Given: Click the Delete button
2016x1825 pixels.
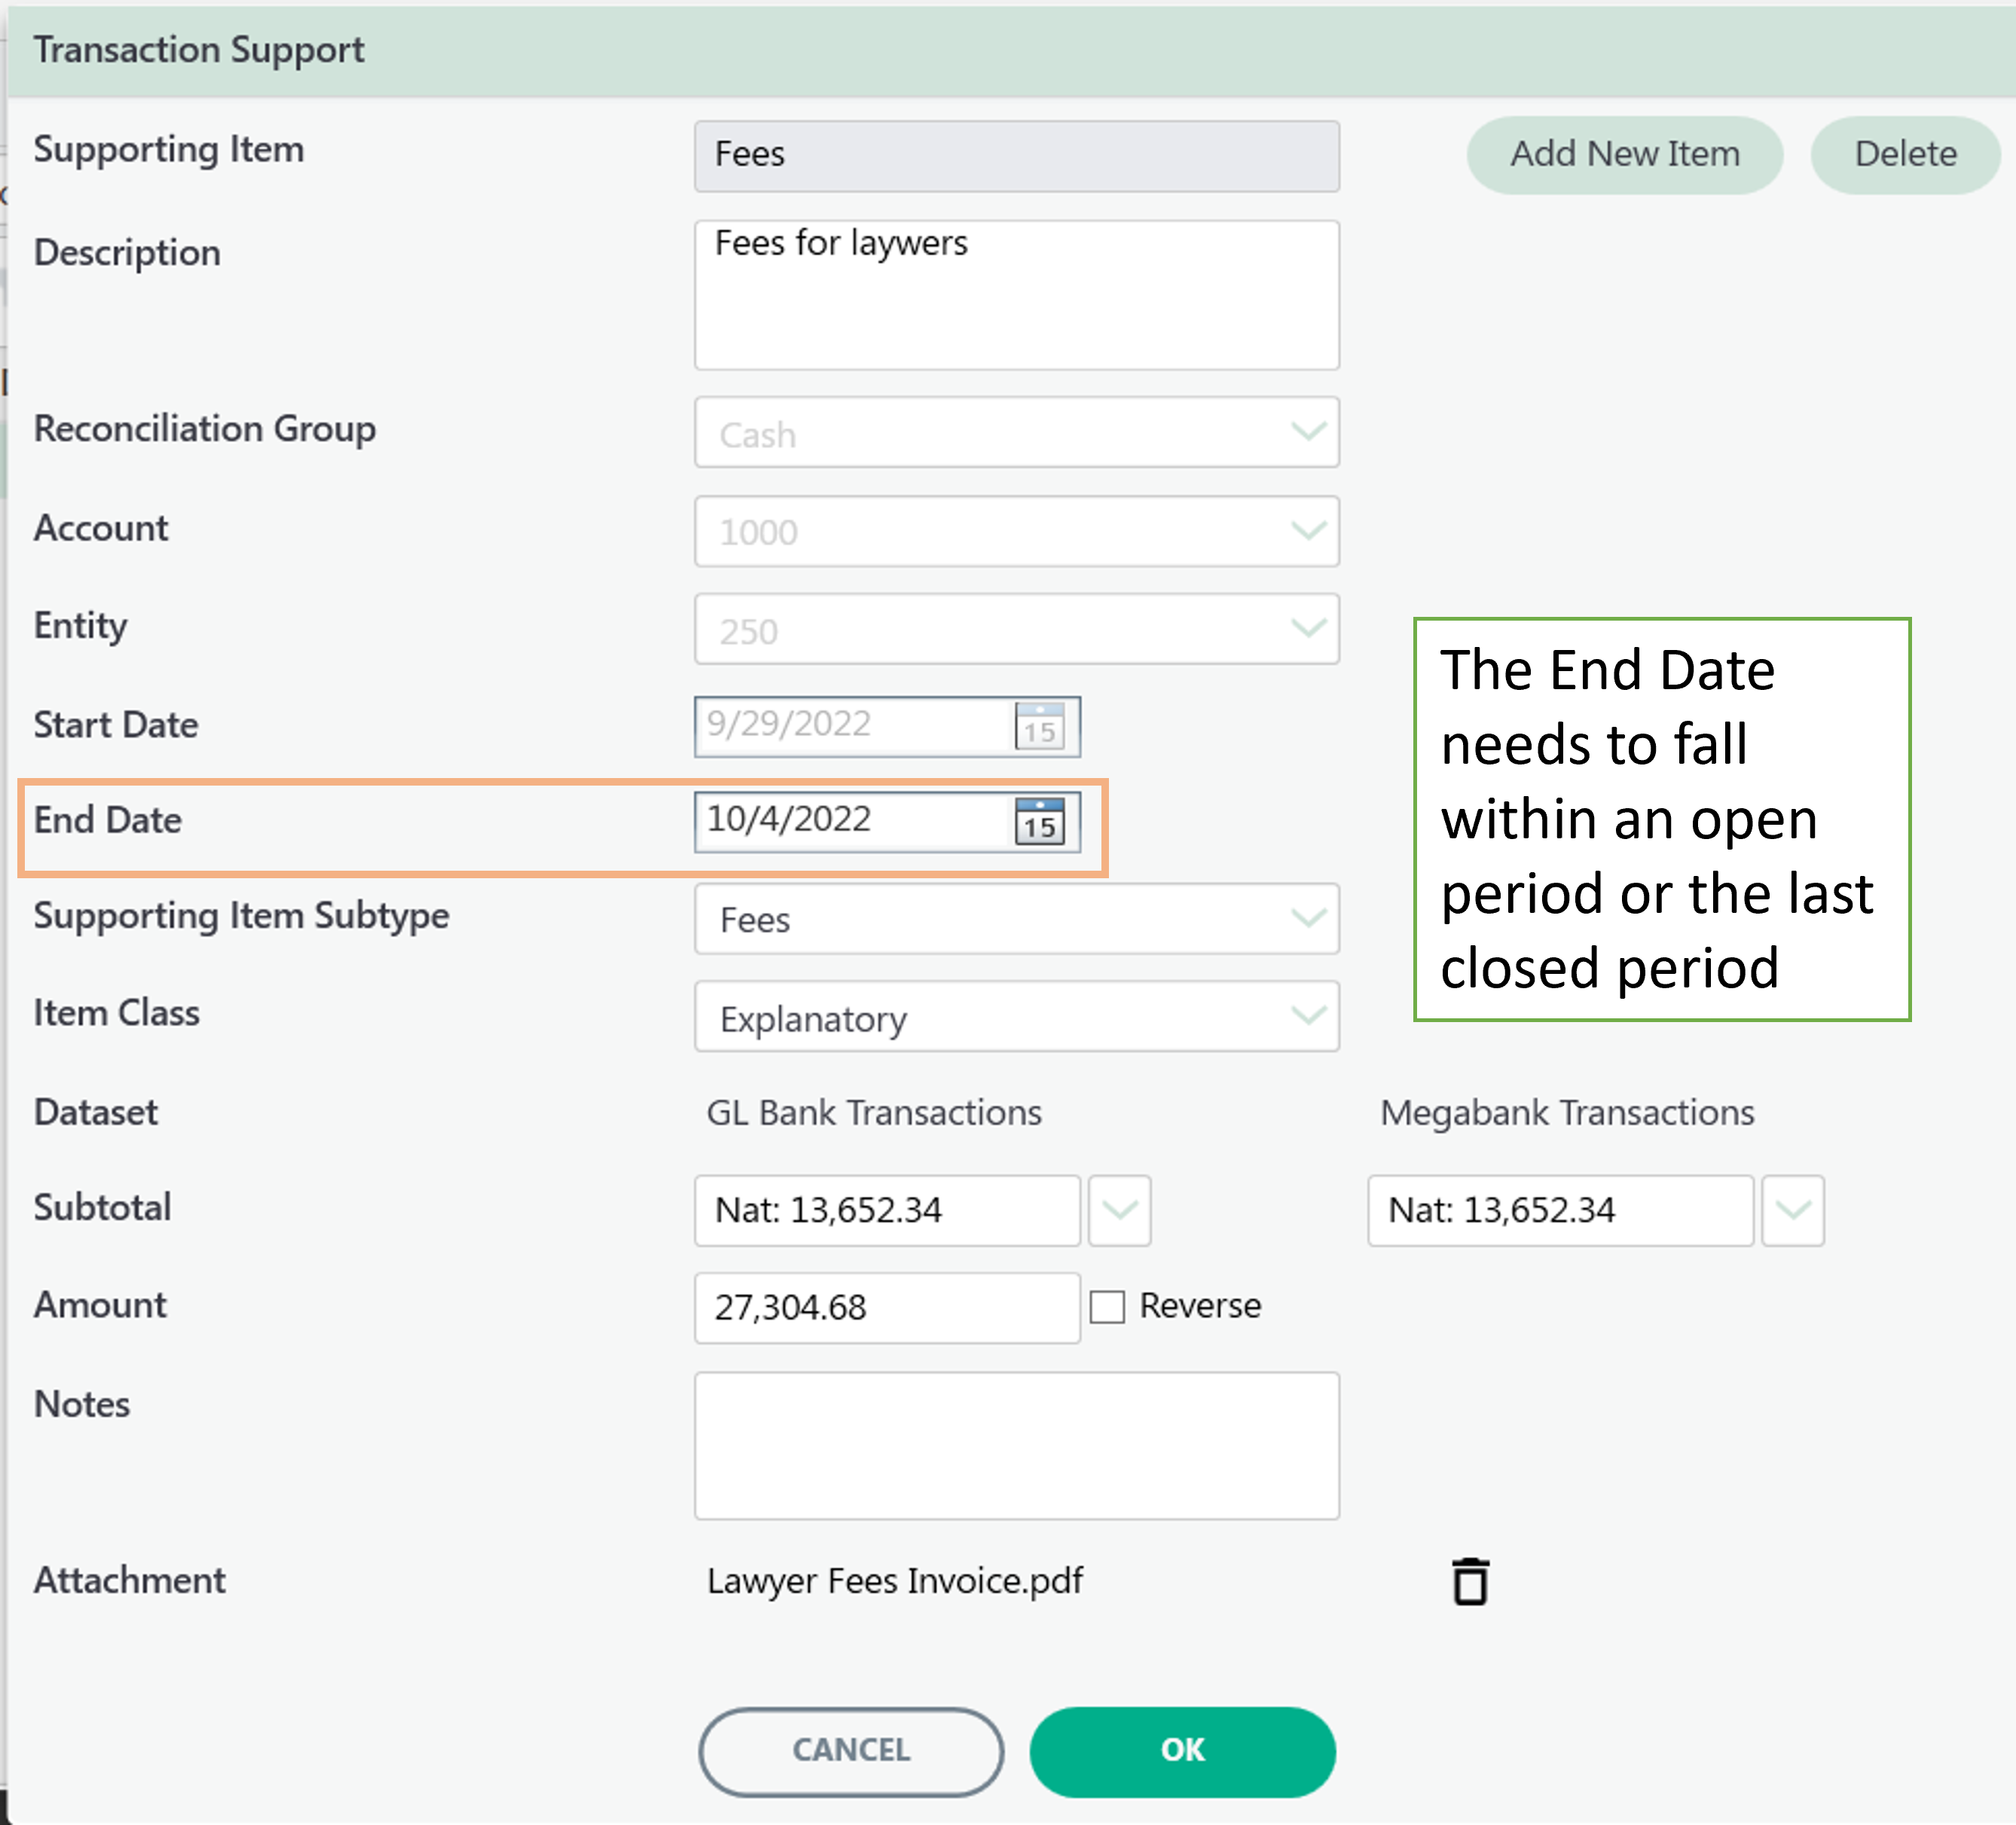Looking at the screenshot, I should (x=1906, y=155).
